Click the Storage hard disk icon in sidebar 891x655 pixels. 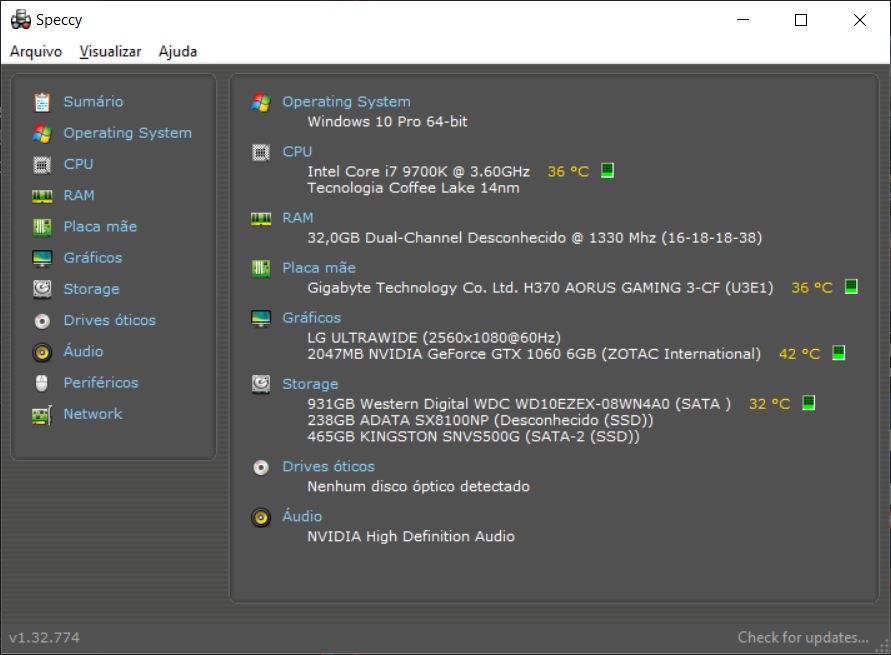coord(42,289)
